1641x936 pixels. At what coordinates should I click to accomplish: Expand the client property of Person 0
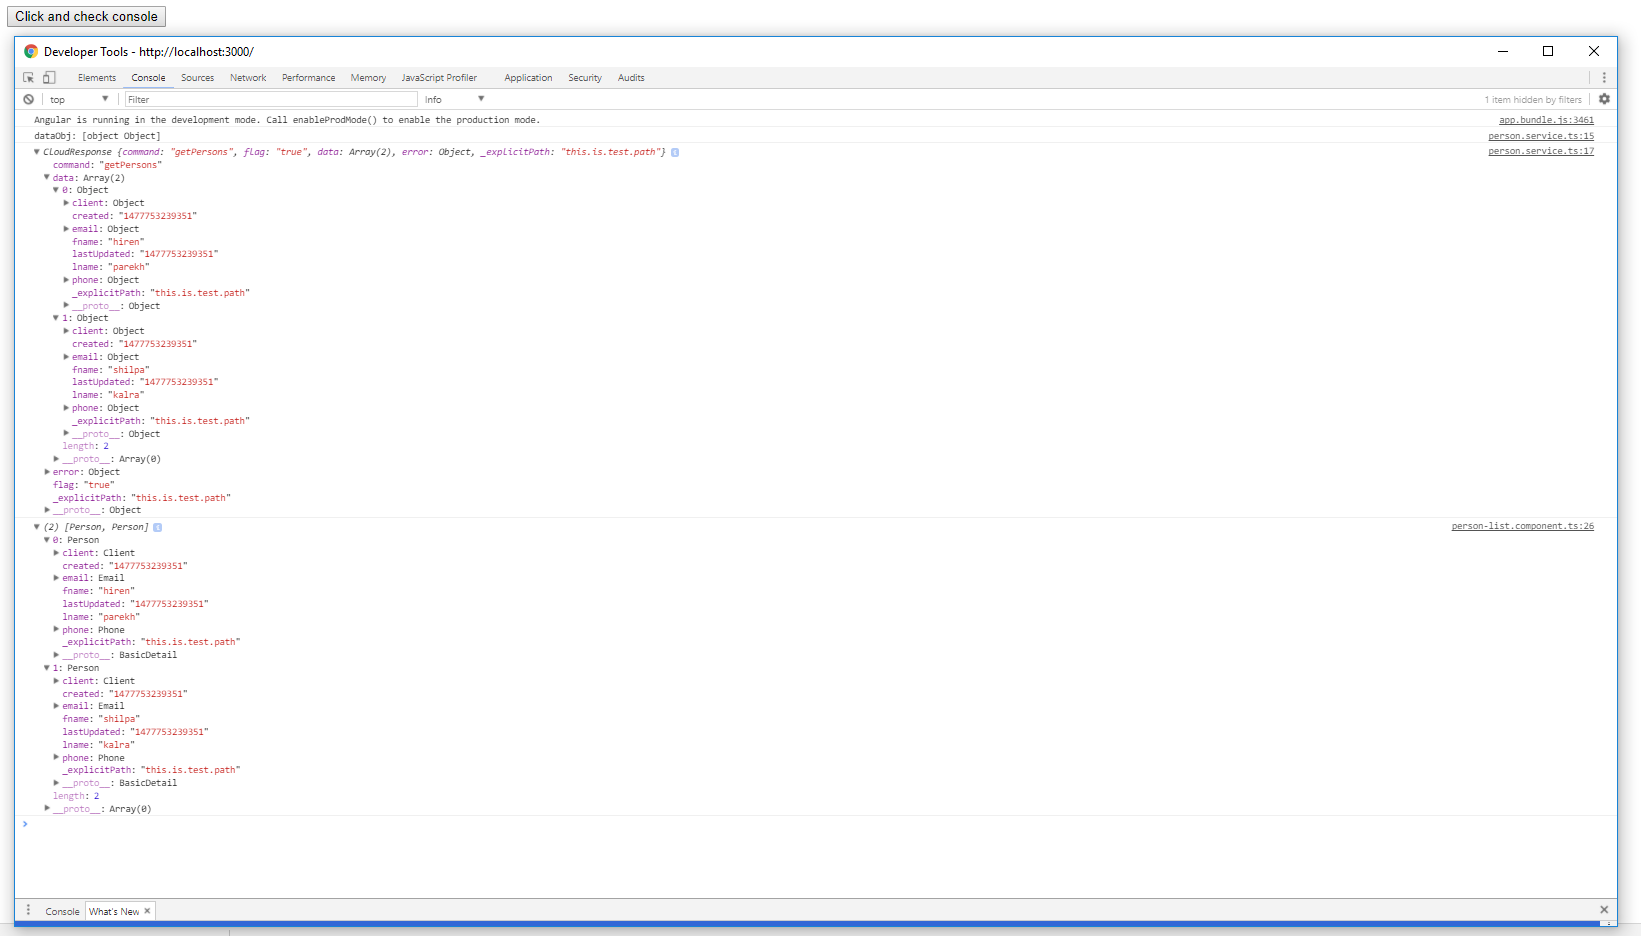tap(56, 552)
